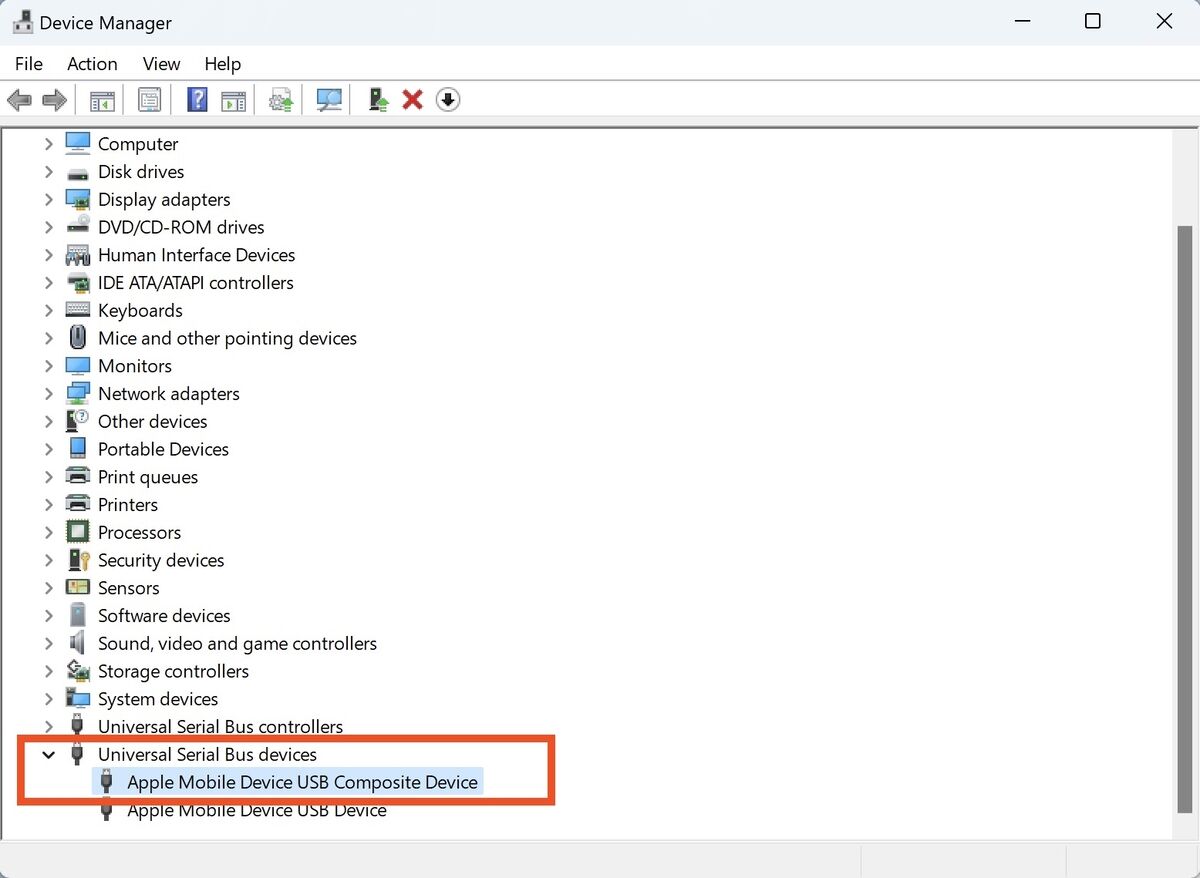This screenshot has height=878, width=1200.
Task: Expand the Software devices chevron
Action: 48,616
